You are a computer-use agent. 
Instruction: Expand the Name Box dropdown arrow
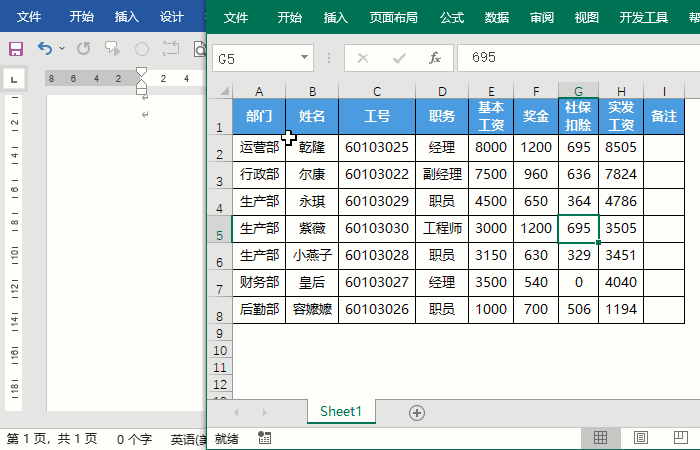pyautogui.click(x=304, y=57)
